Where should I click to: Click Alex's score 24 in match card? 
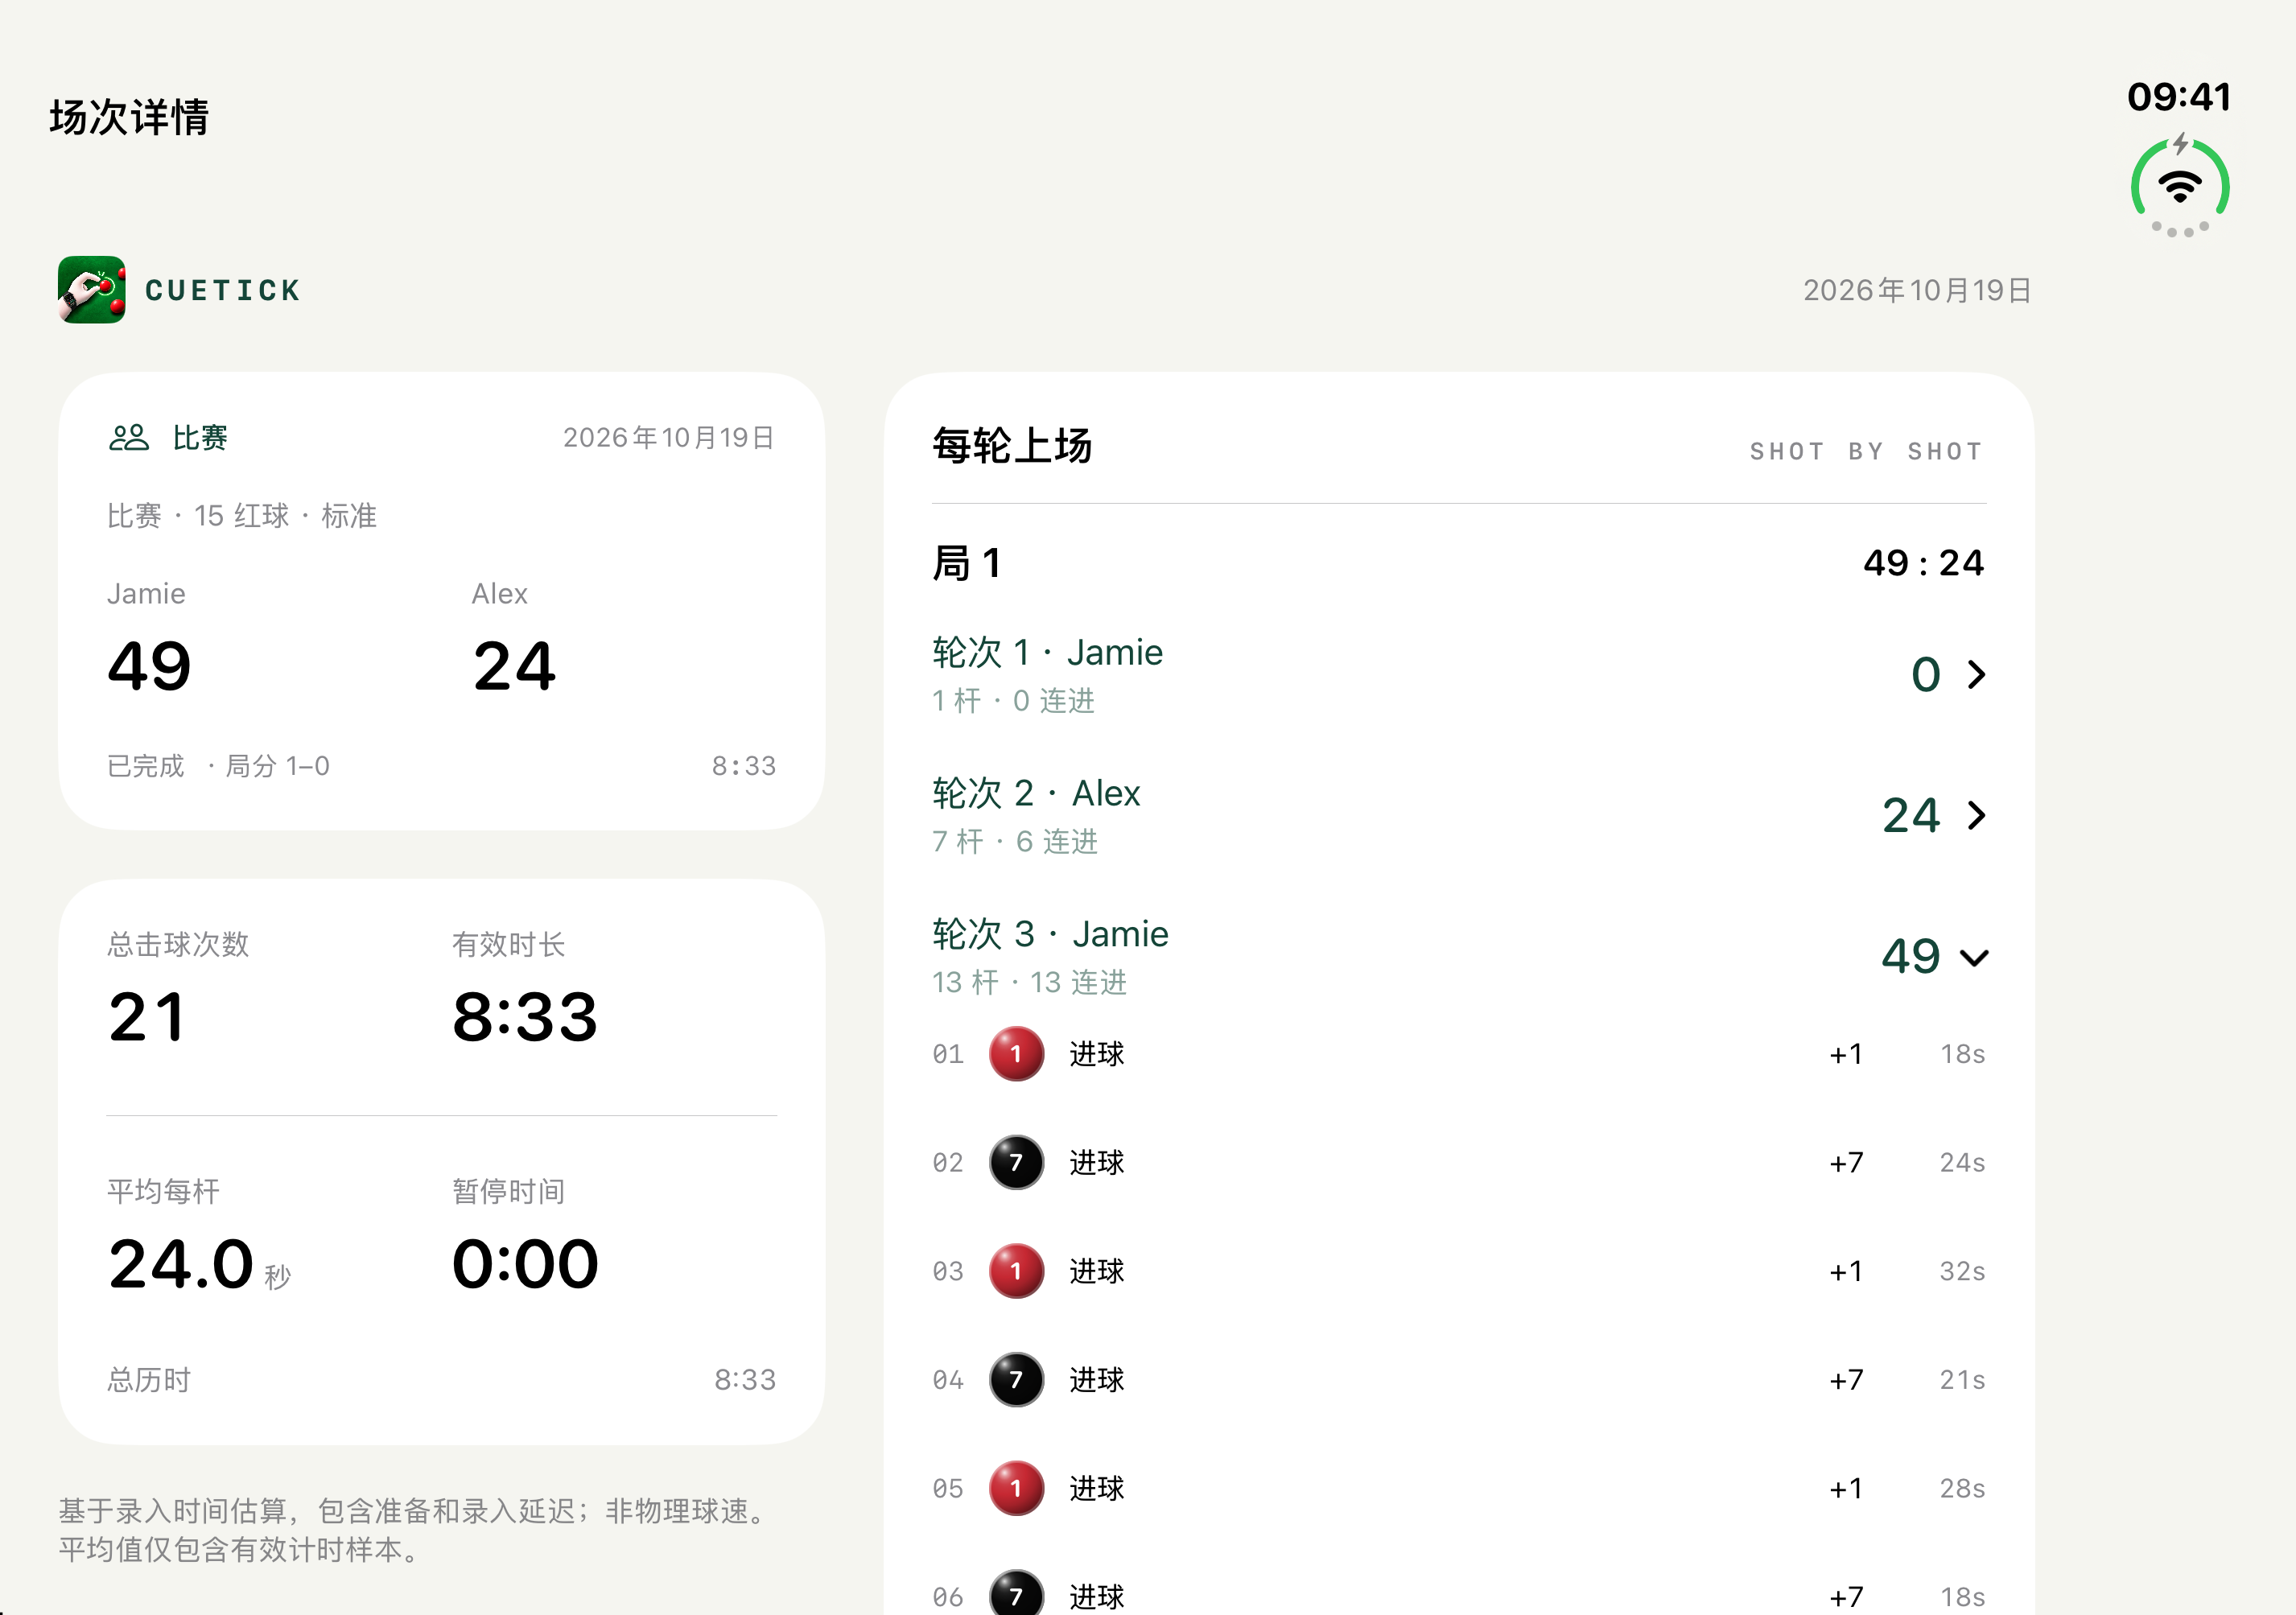514,666
